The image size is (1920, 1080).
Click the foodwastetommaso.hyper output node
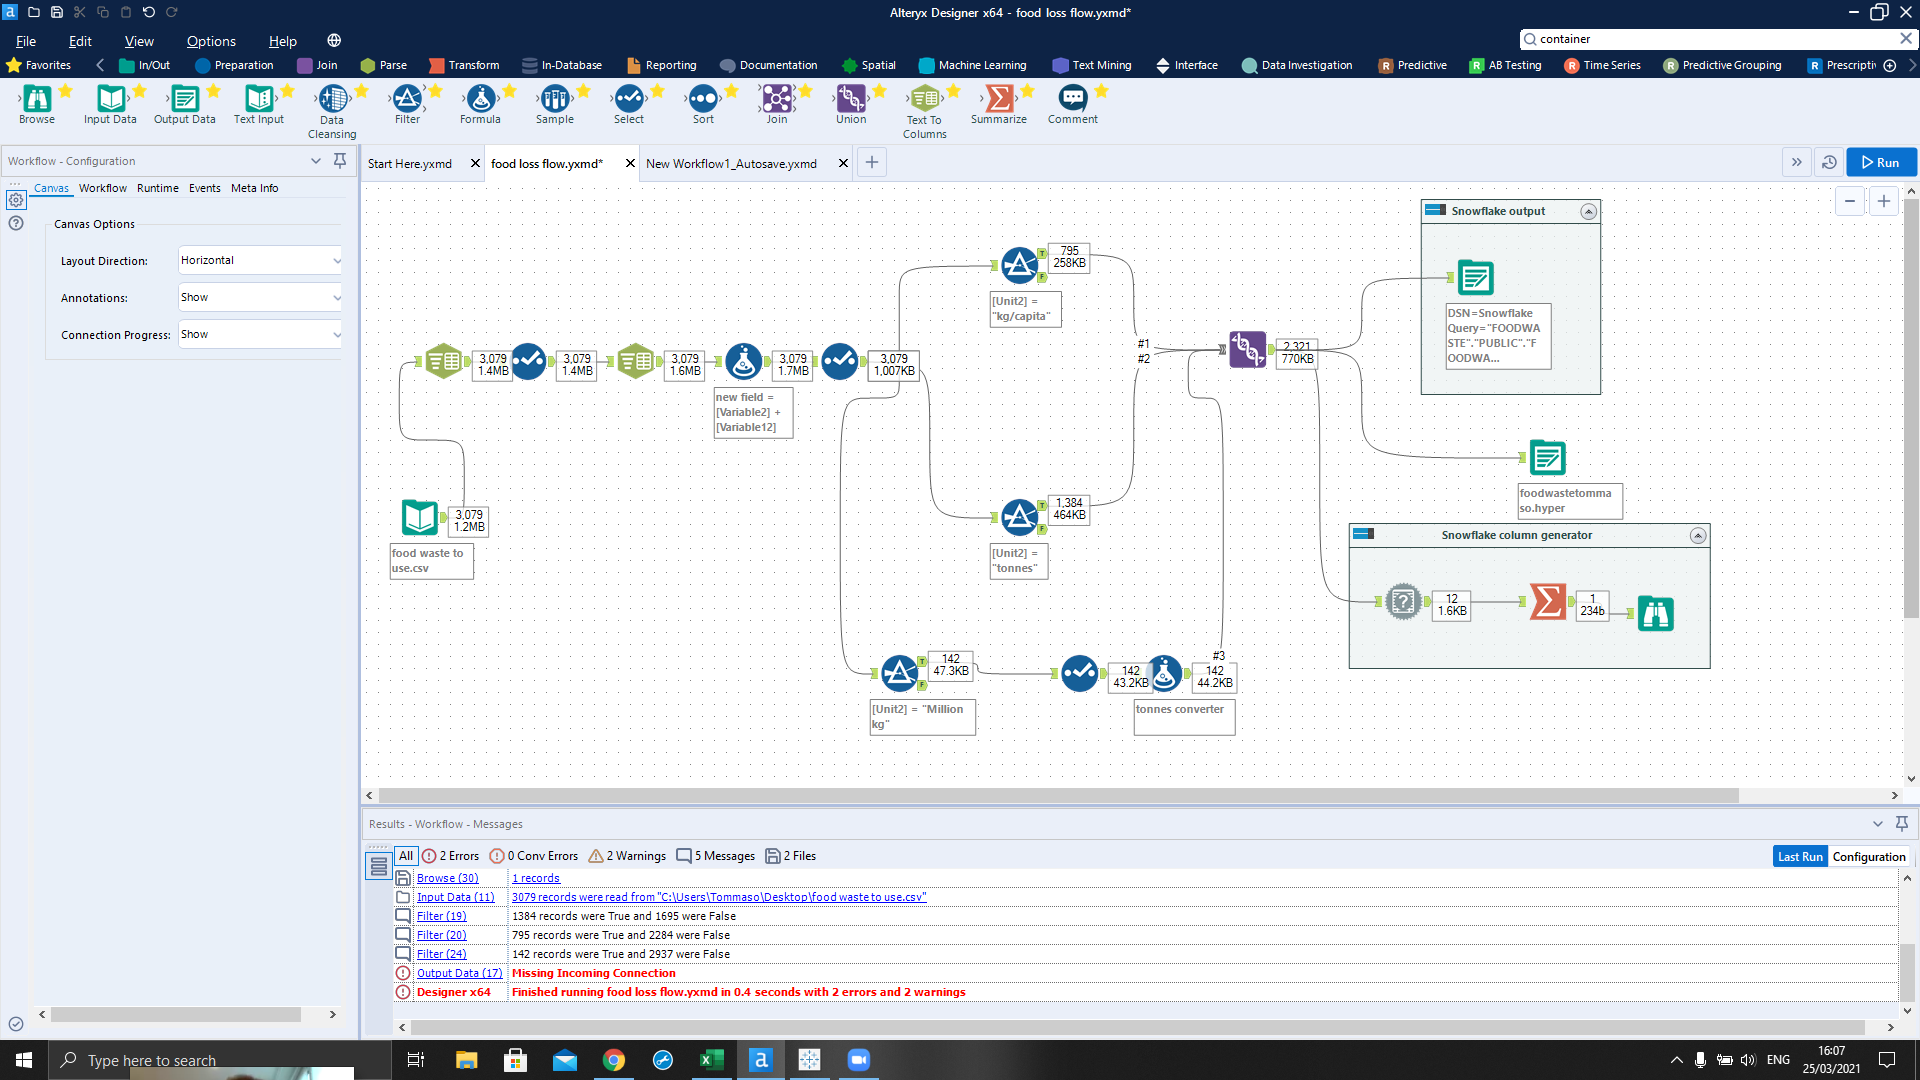pyautogui.click(x=1547, y=458)
